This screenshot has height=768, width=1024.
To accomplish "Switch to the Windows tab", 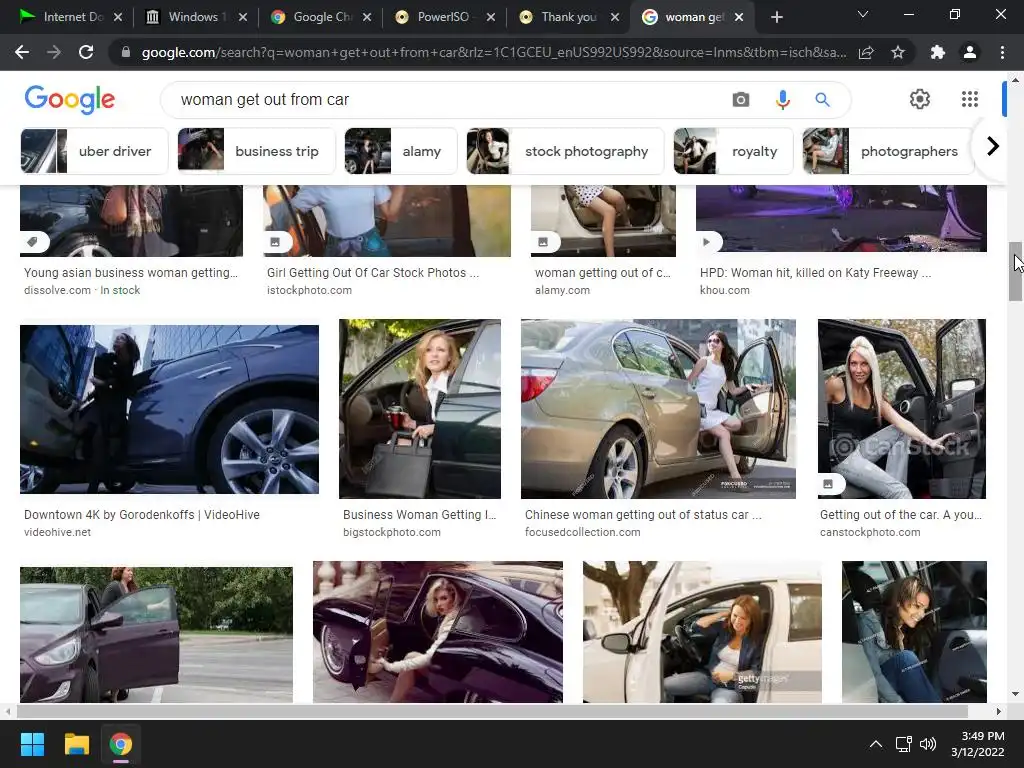I will tap(195, 17).
